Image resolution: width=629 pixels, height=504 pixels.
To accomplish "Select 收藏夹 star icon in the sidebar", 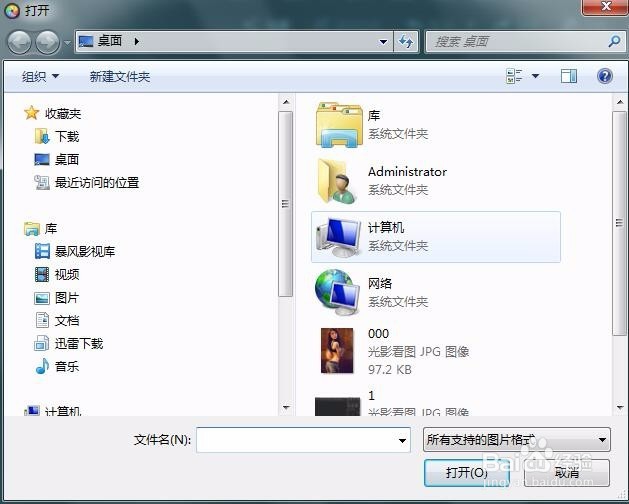I will point(31,113).
